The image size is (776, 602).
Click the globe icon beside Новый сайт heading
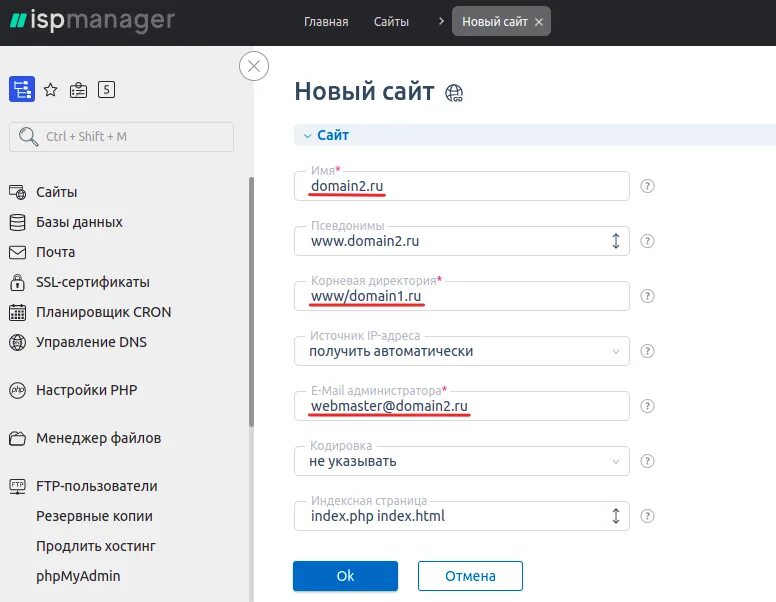coord(456,94)
